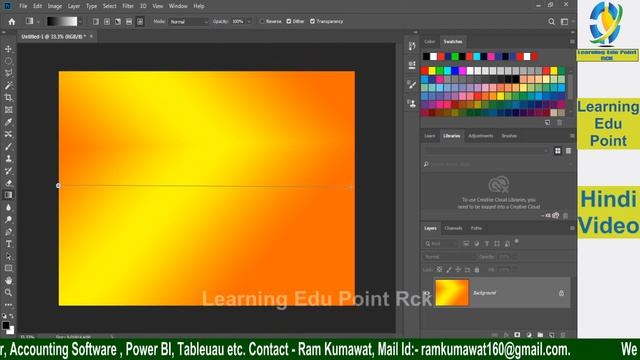The image size is (640, 360).
Task: Open the Window menu
Action: tap(178, 6)
